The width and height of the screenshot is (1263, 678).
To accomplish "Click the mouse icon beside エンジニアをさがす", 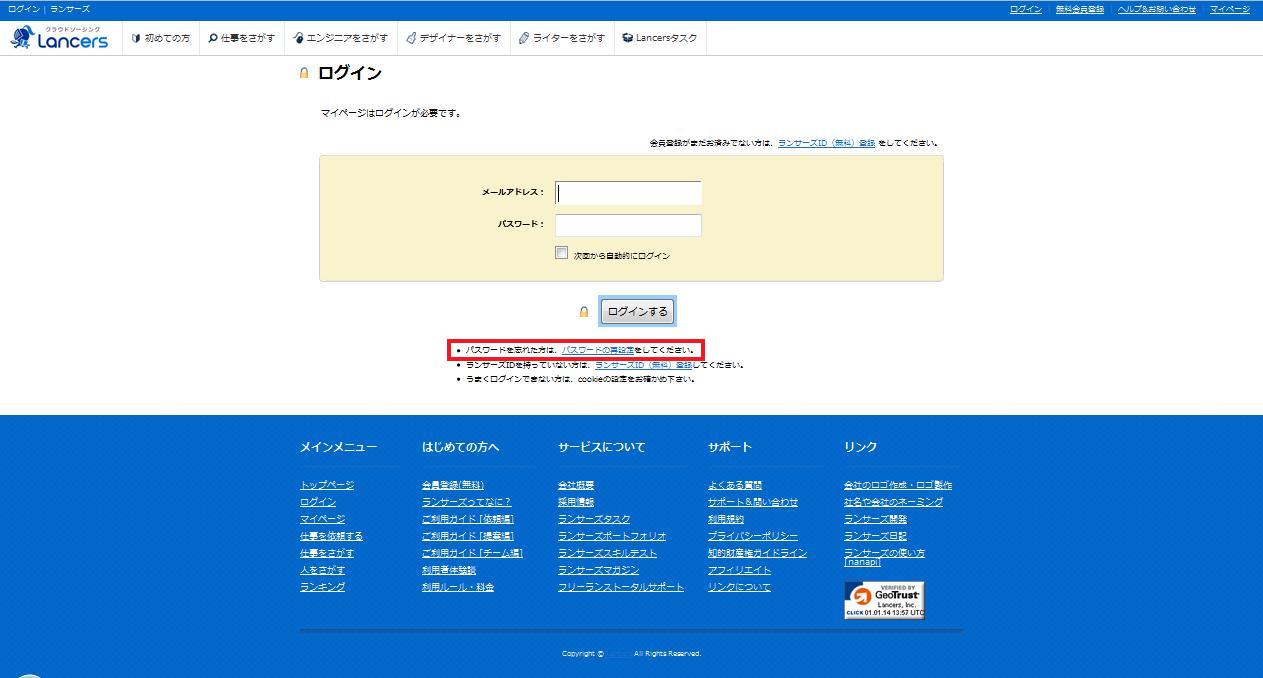I will pos(298,38).
